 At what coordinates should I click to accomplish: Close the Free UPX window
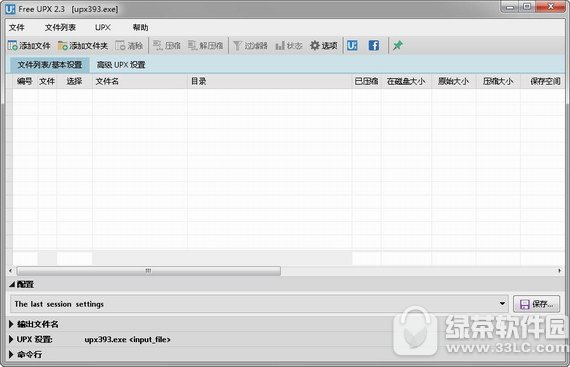click(551, 7)
